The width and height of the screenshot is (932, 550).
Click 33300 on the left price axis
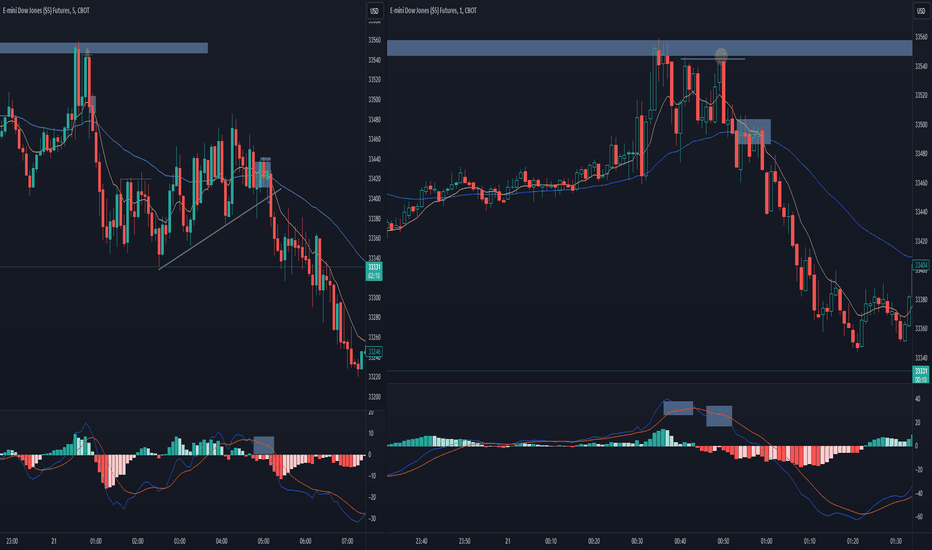point(374,298)
